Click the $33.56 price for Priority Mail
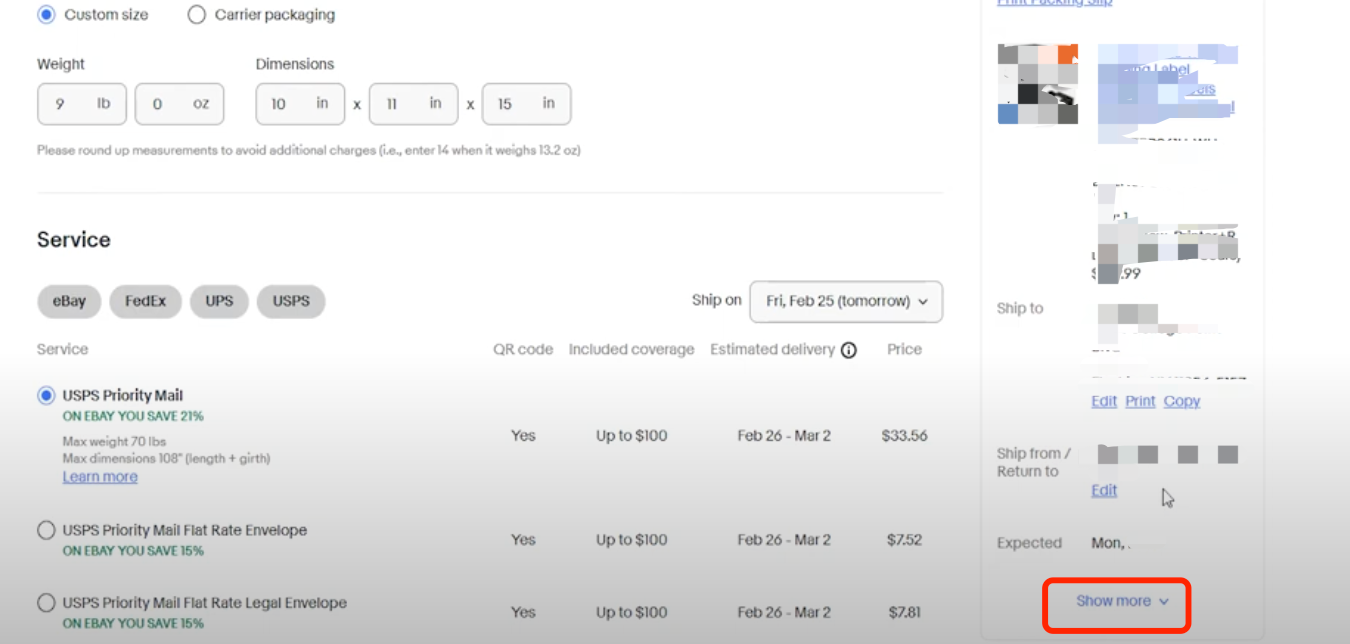The width and height of the screenshot is (1350, 644). (x=904, y=436)
